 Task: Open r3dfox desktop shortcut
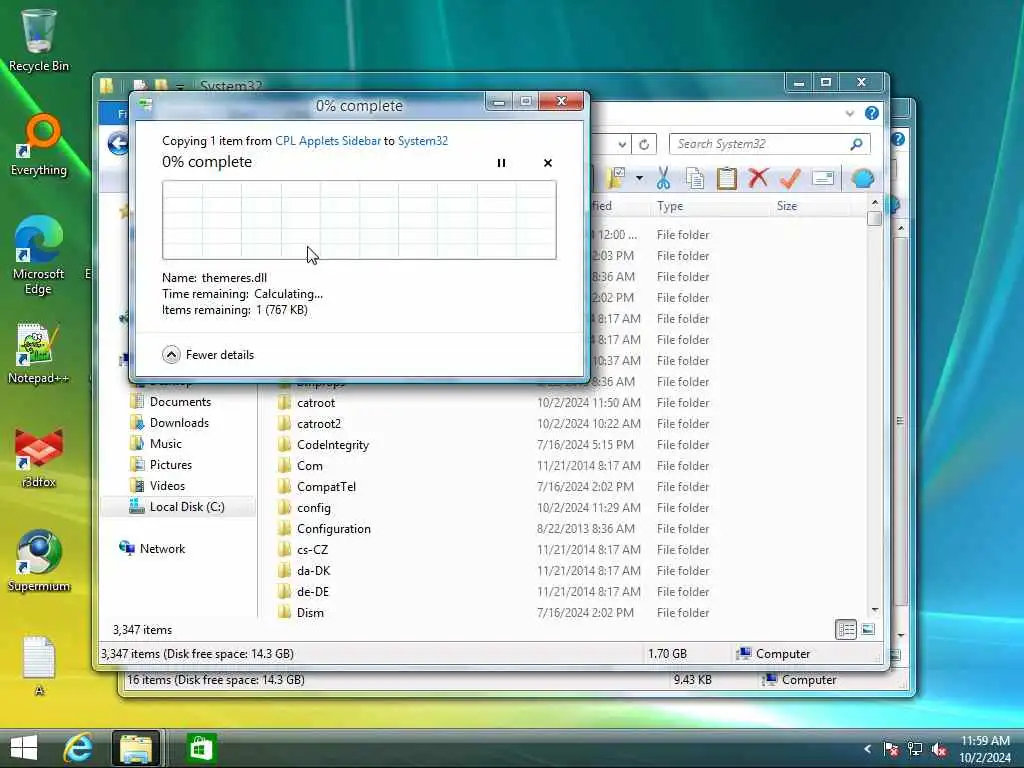pos(39,457)
